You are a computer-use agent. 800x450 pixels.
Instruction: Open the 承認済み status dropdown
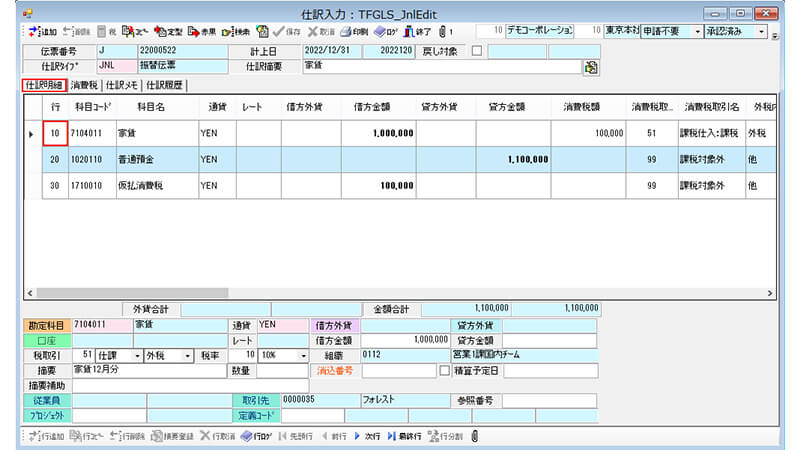762,32
